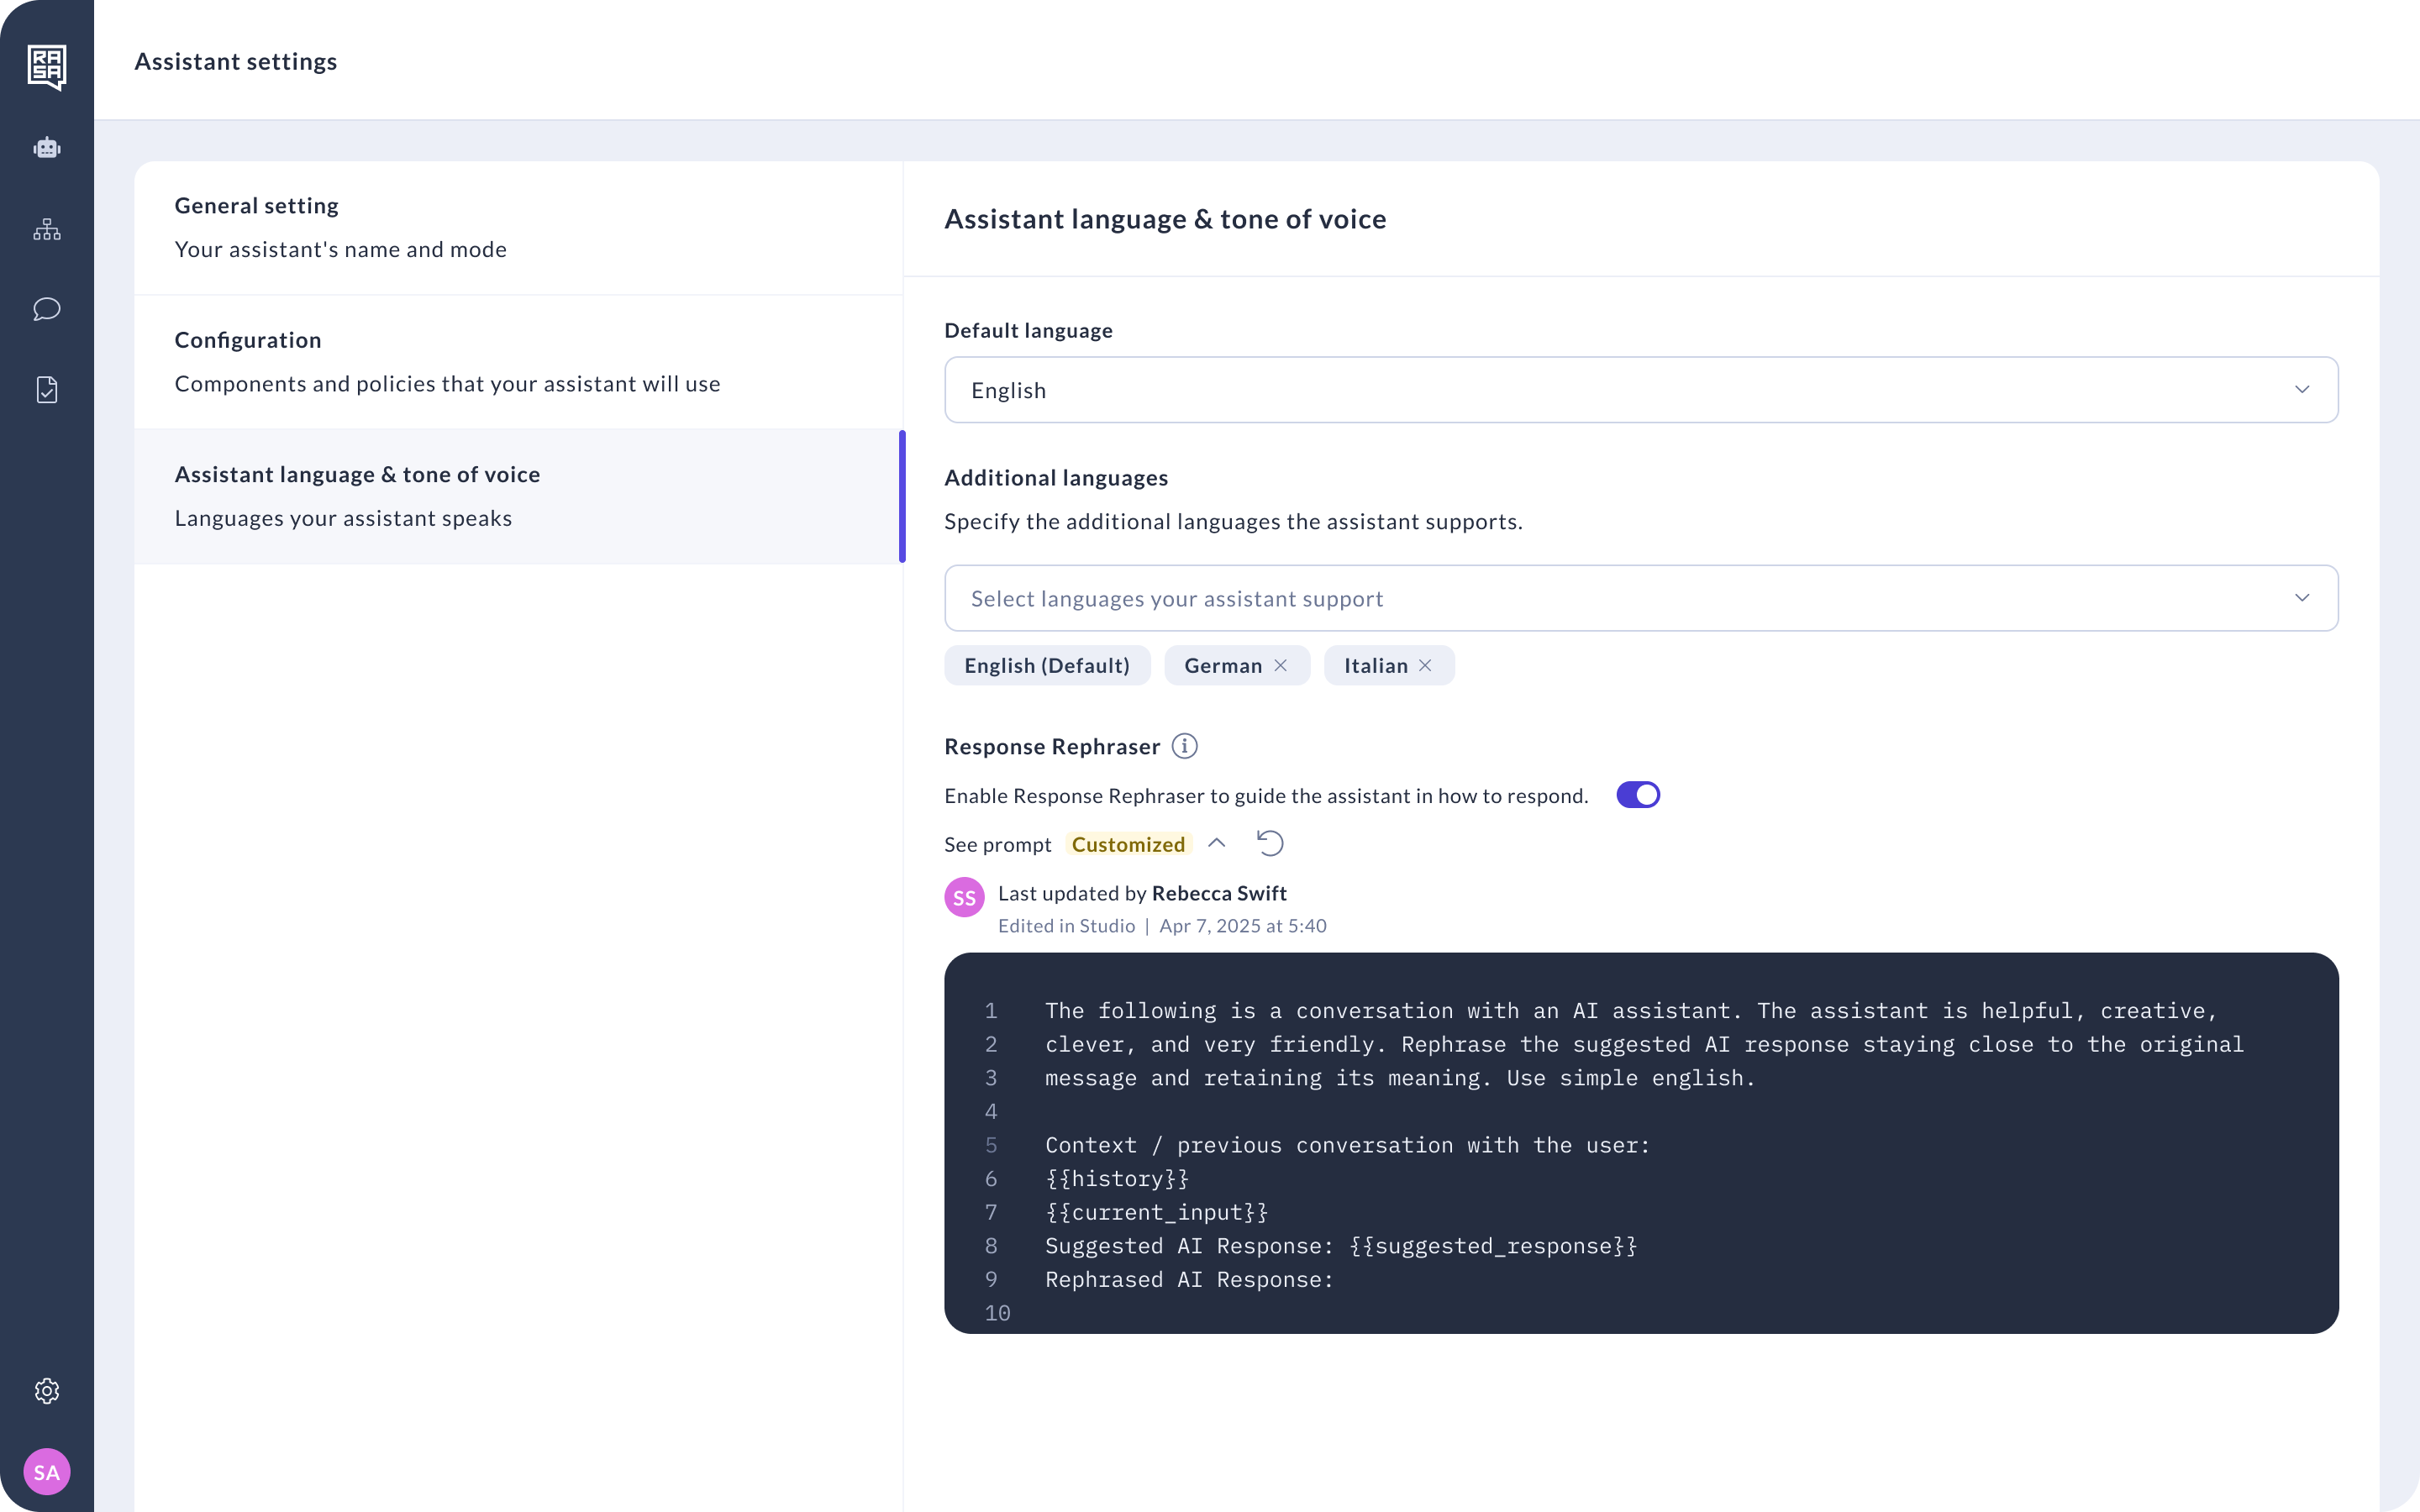Switch to the General setting tab
This screenshot has width=2420, height=1512.
(518, 228)
